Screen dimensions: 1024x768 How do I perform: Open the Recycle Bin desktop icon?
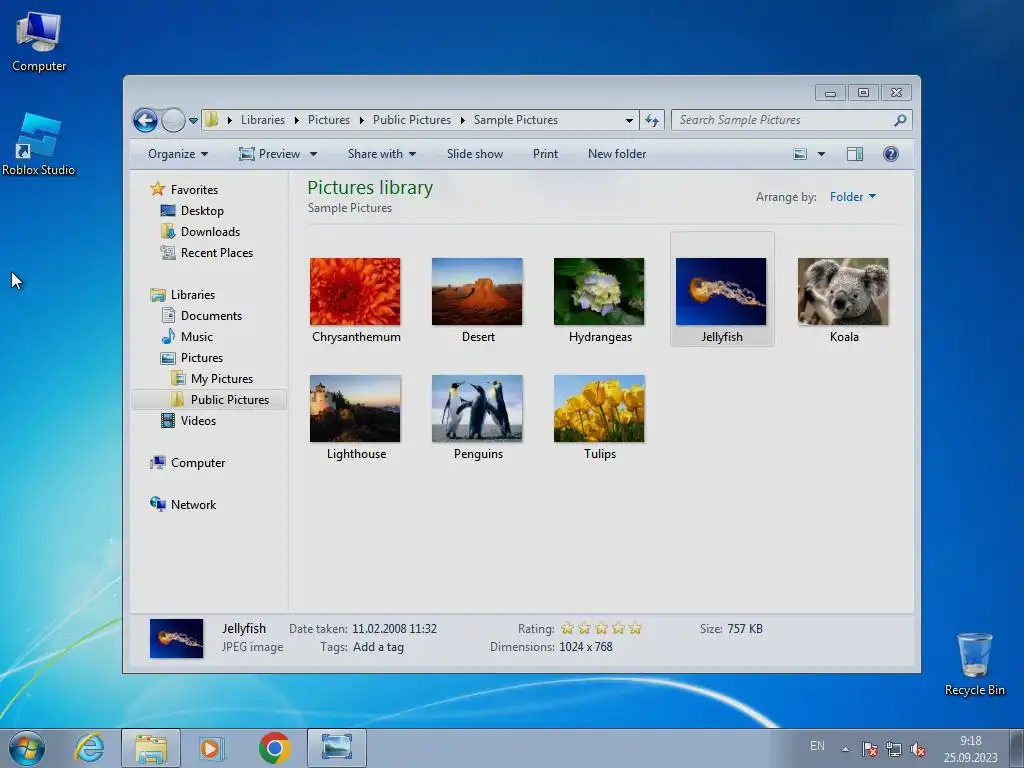click(974, 664)
